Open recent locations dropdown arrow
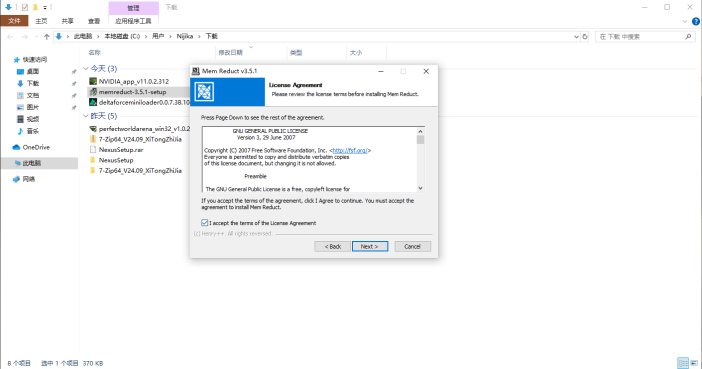 pyautogui.click(x=36, y=37)
